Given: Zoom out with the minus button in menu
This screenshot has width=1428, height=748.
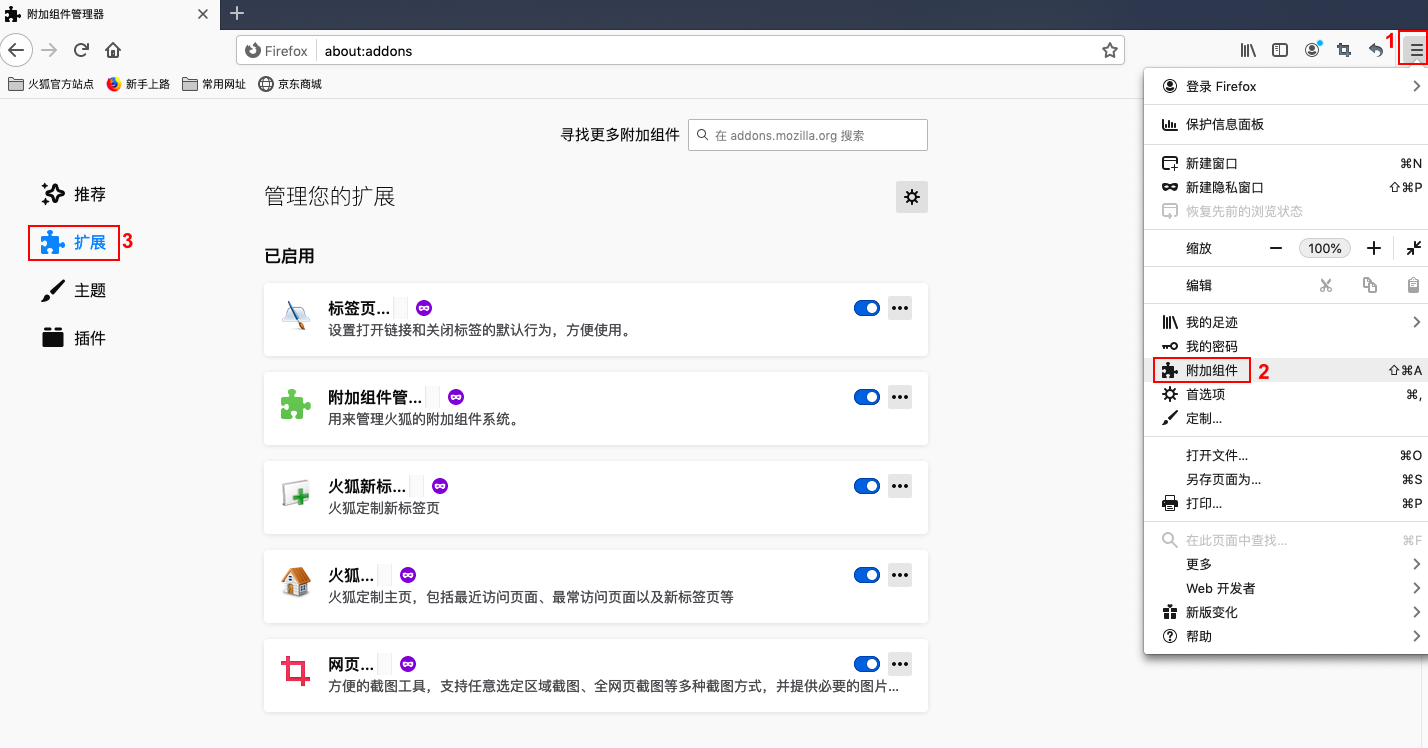Looking at the screenshot, I should point(1276,248).
